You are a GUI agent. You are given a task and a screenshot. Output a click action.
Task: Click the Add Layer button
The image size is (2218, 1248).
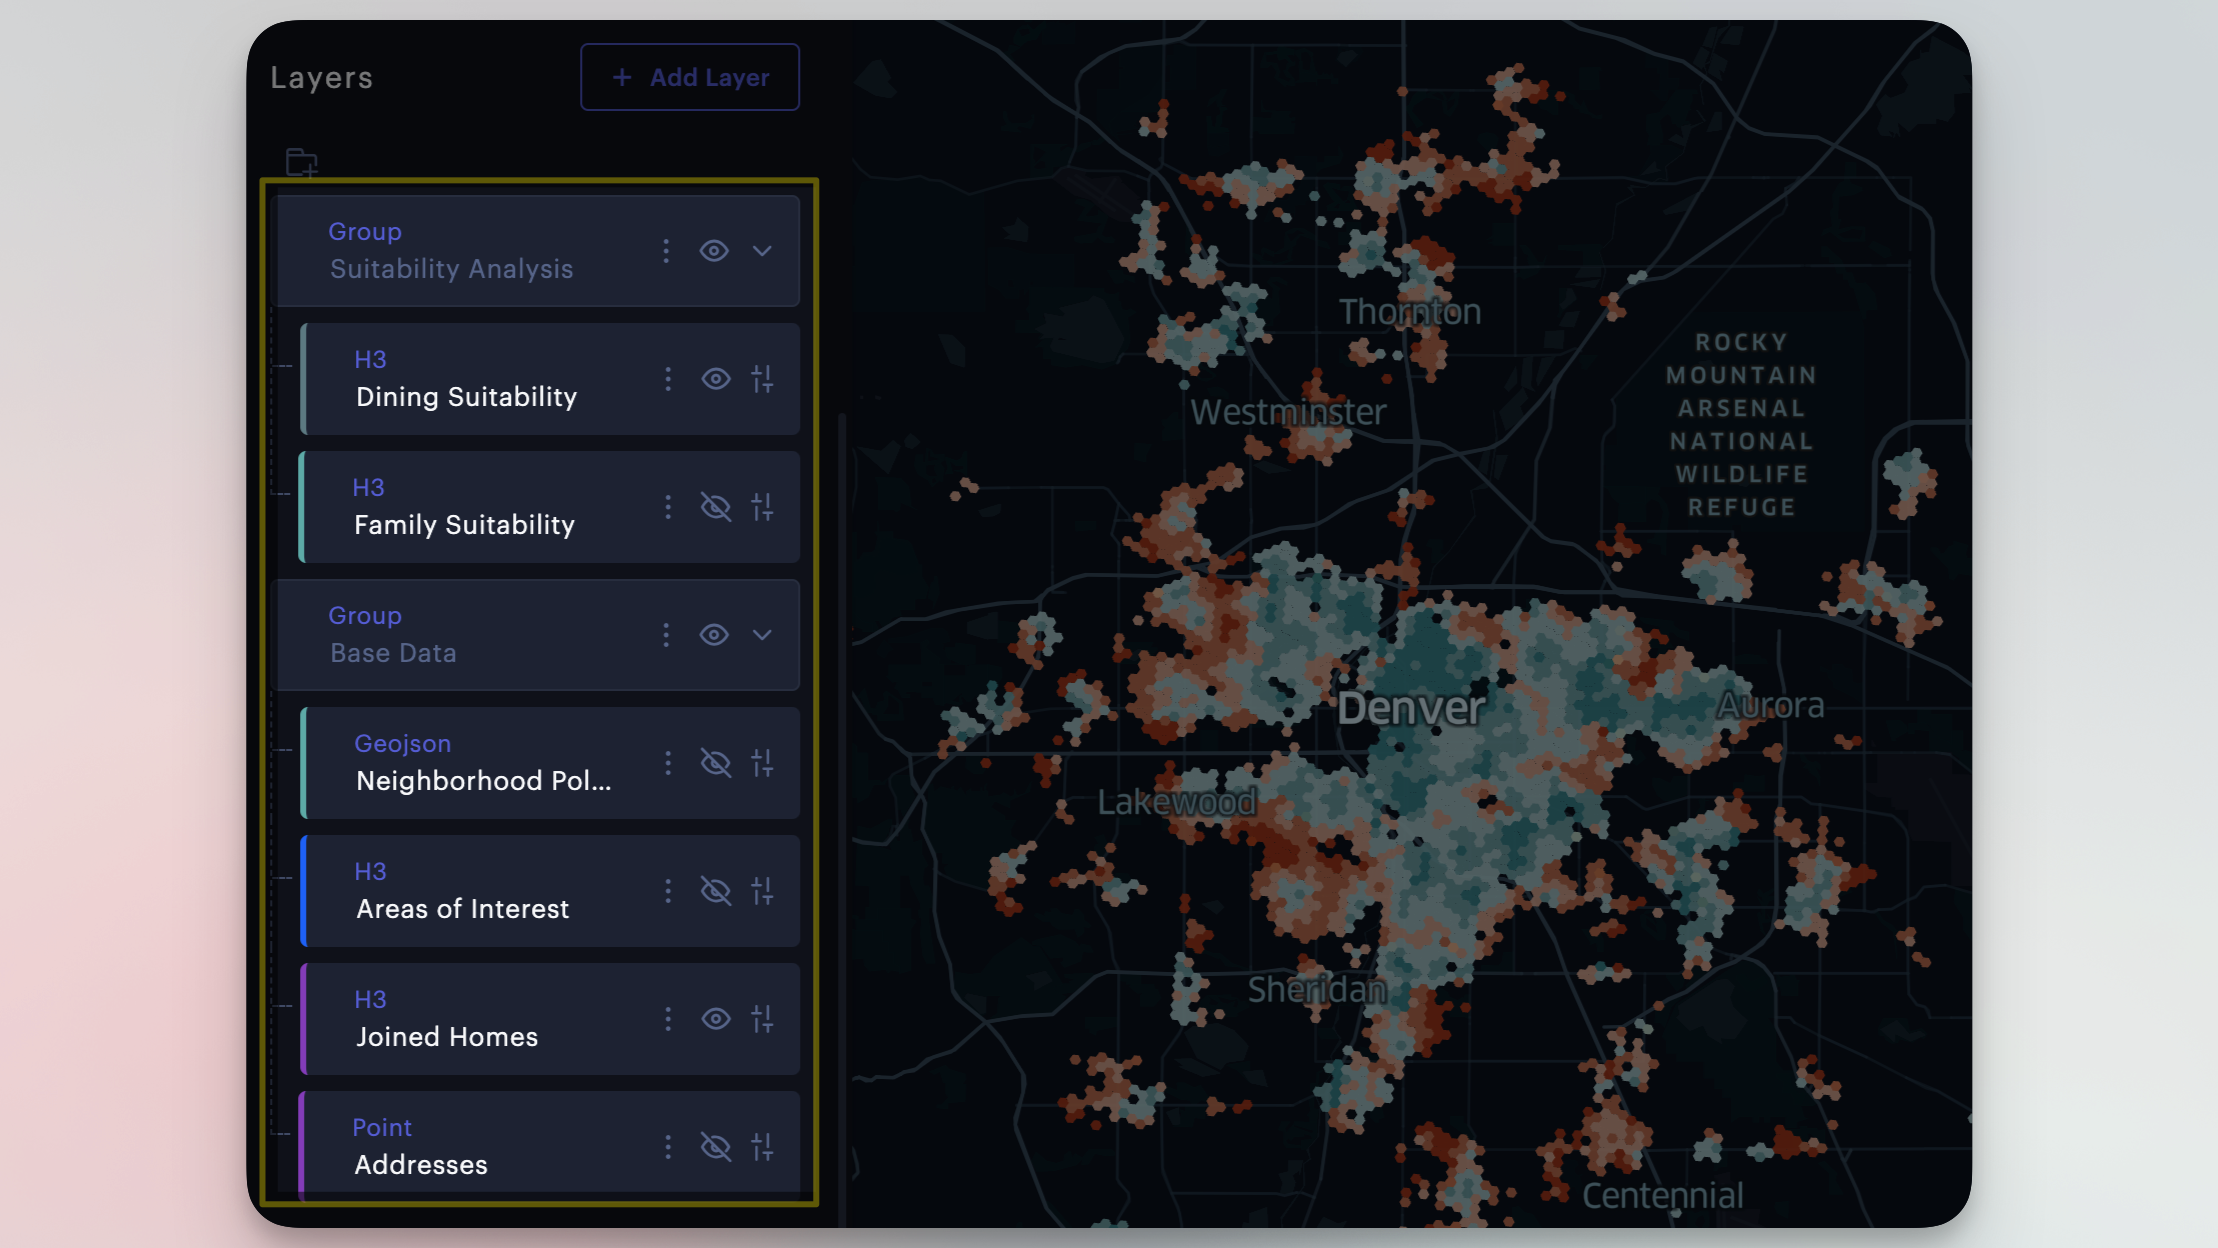click(690, 77)
